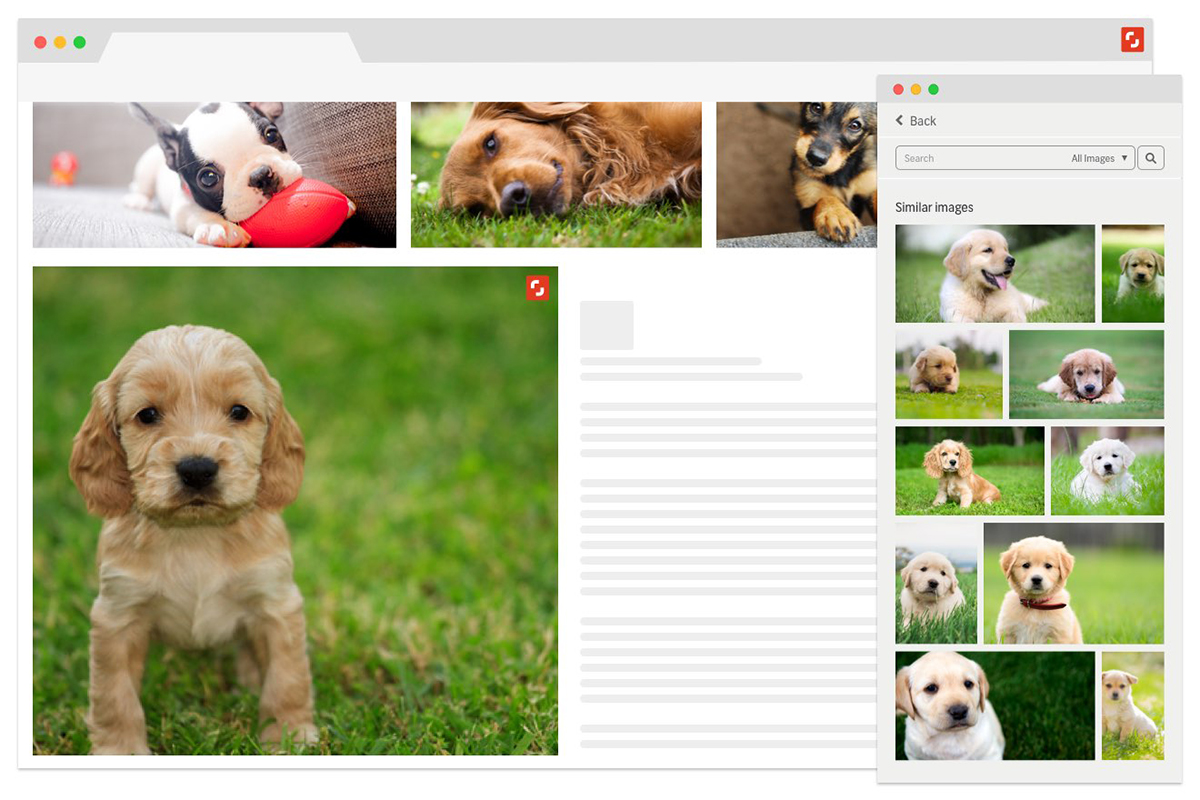1200x800 pixels.
Task: Click the Shutterstock extension icon in browser toolbar
Action: click(1132, 40)
